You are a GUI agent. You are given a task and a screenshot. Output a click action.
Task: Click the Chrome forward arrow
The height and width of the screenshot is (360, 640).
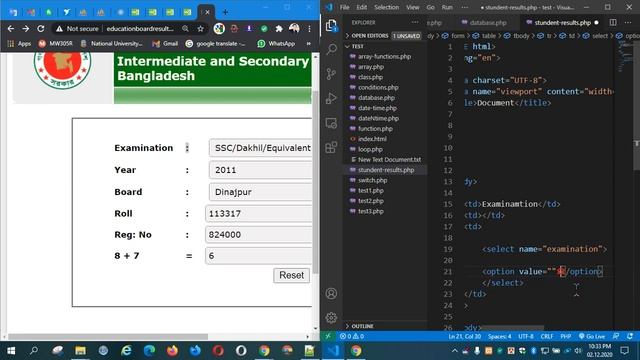pos(26,29)
